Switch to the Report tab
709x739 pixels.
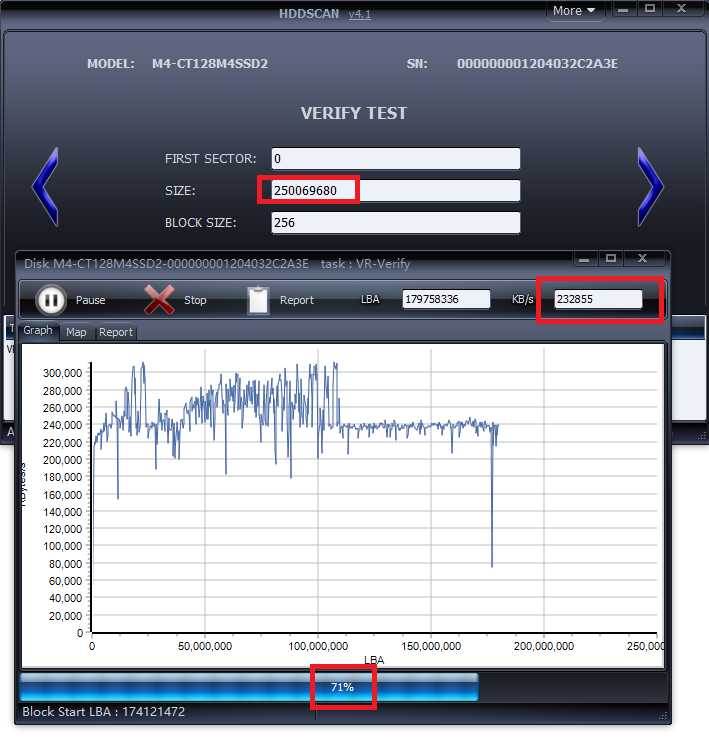coord(115,332)
